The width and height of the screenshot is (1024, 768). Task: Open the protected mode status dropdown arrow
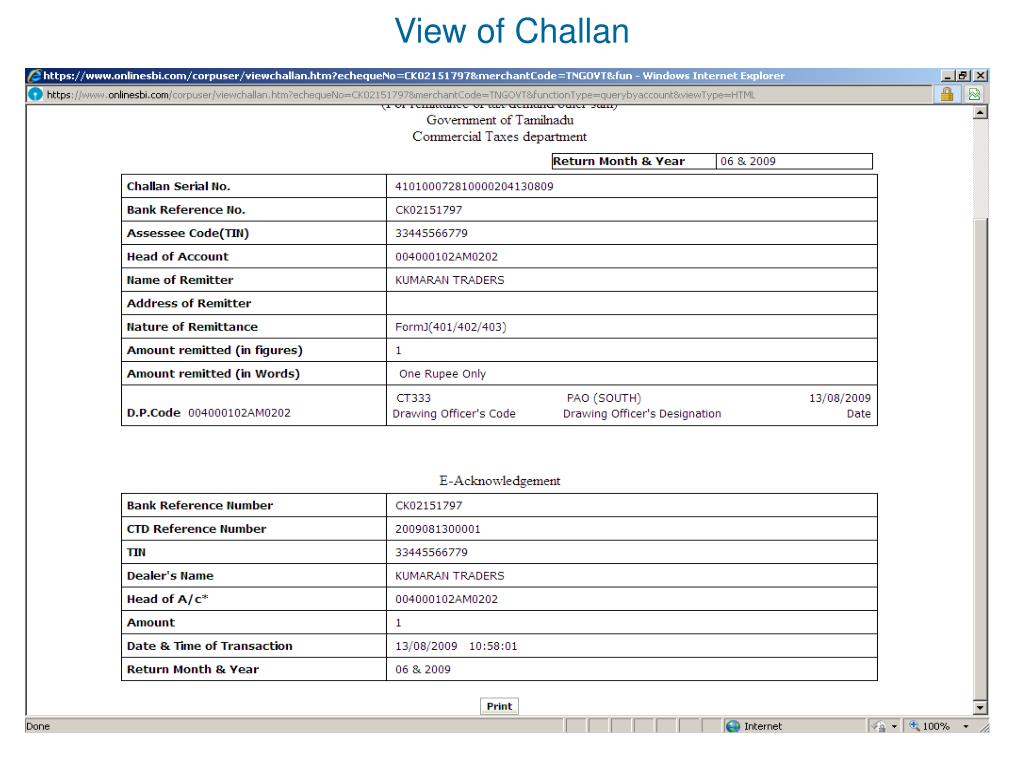click(x=894, y=726)
